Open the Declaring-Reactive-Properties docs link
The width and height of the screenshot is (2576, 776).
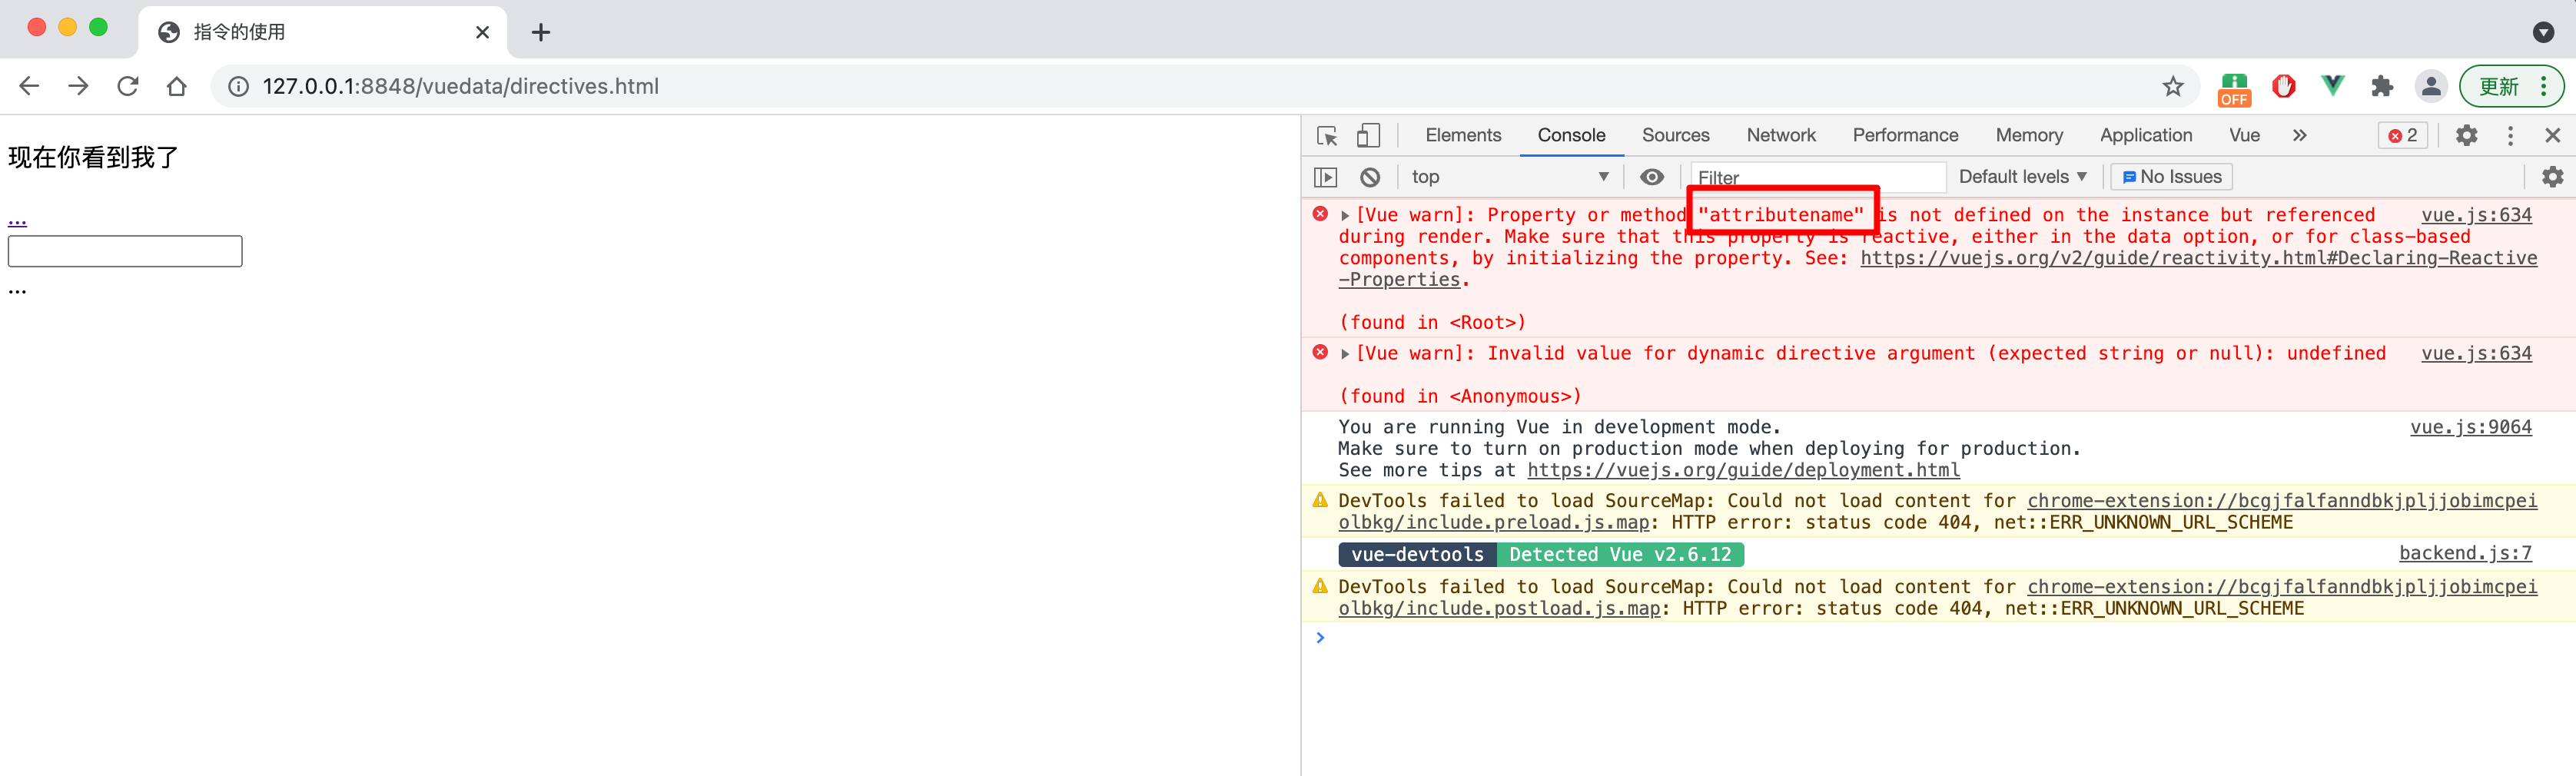click(x=2198, y=258)
